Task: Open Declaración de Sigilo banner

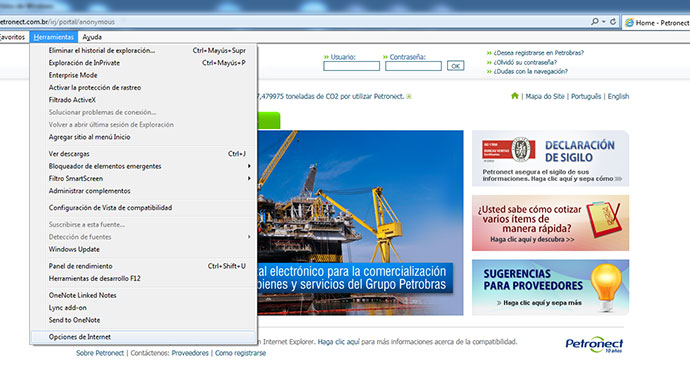Action: [551, 158]
